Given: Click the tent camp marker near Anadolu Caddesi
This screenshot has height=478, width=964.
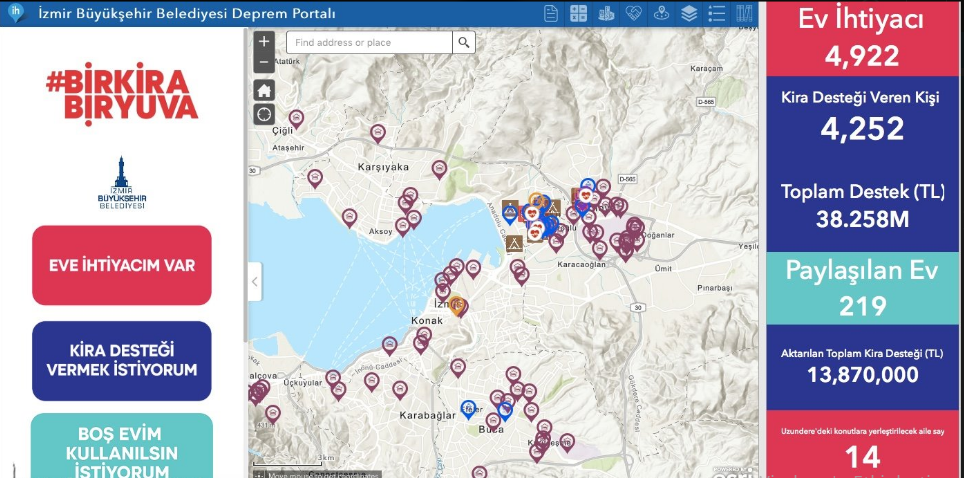Looking at the screenshot, I should coord(515,243).
